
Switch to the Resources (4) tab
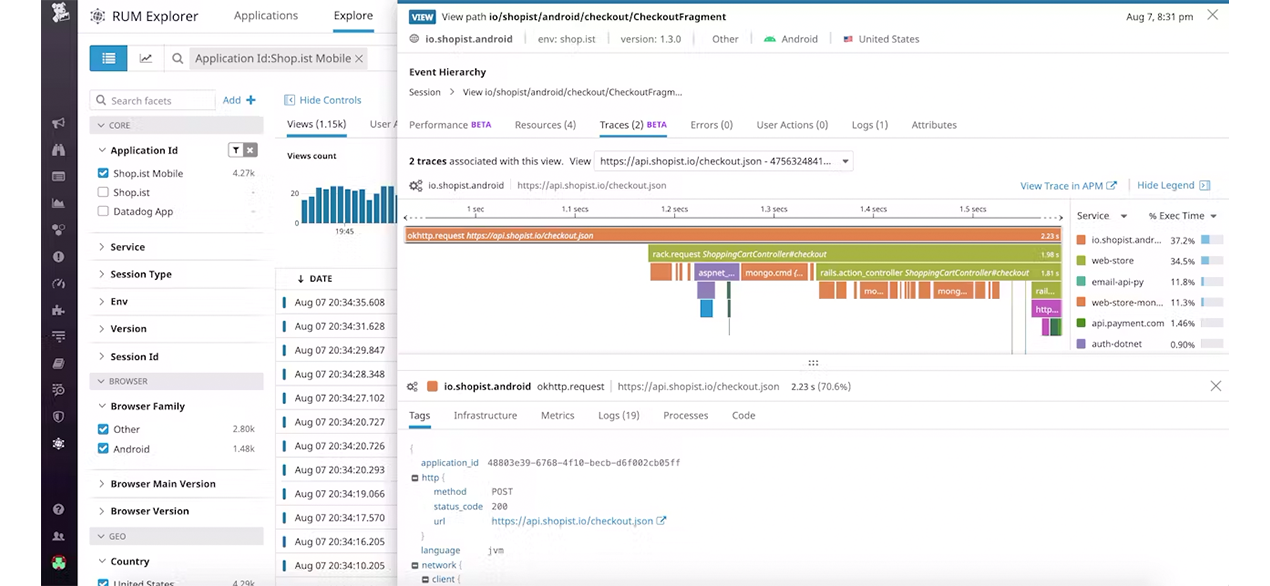pyautogui.click(x=545, y=125)
